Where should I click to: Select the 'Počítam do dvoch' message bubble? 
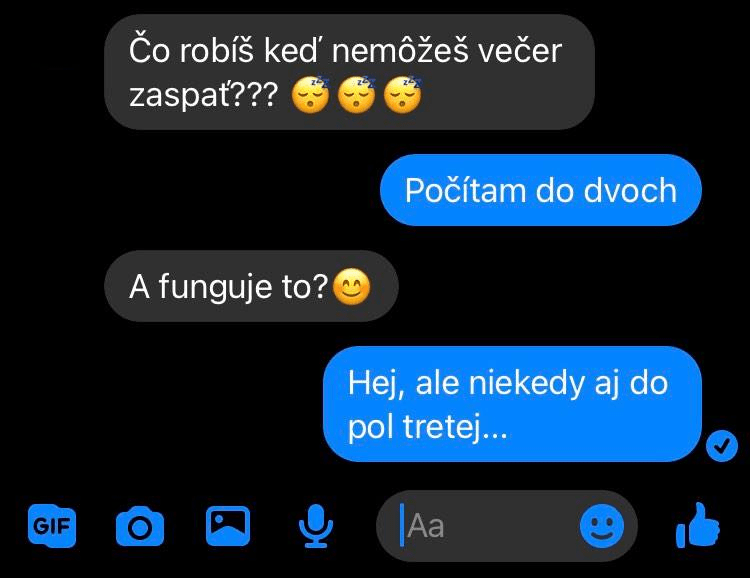[x=540, y=190]
